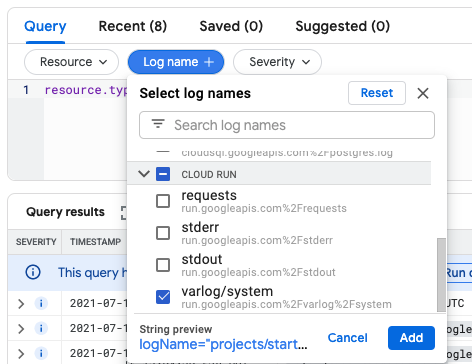Check the requests log checkbox
Viewport: 472px width, 364px height.
pos(163,201)
